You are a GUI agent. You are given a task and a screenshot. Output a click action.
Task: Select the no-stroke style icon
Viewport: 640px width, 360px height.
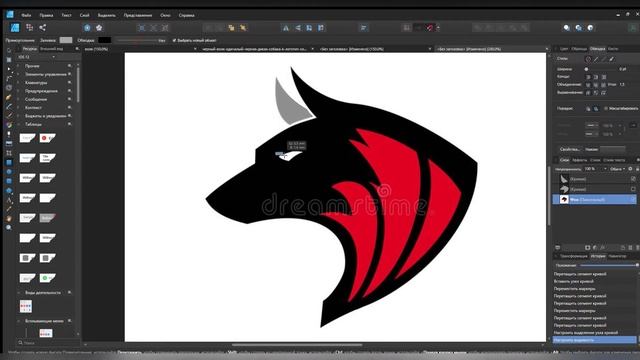(x=588, y=59)
